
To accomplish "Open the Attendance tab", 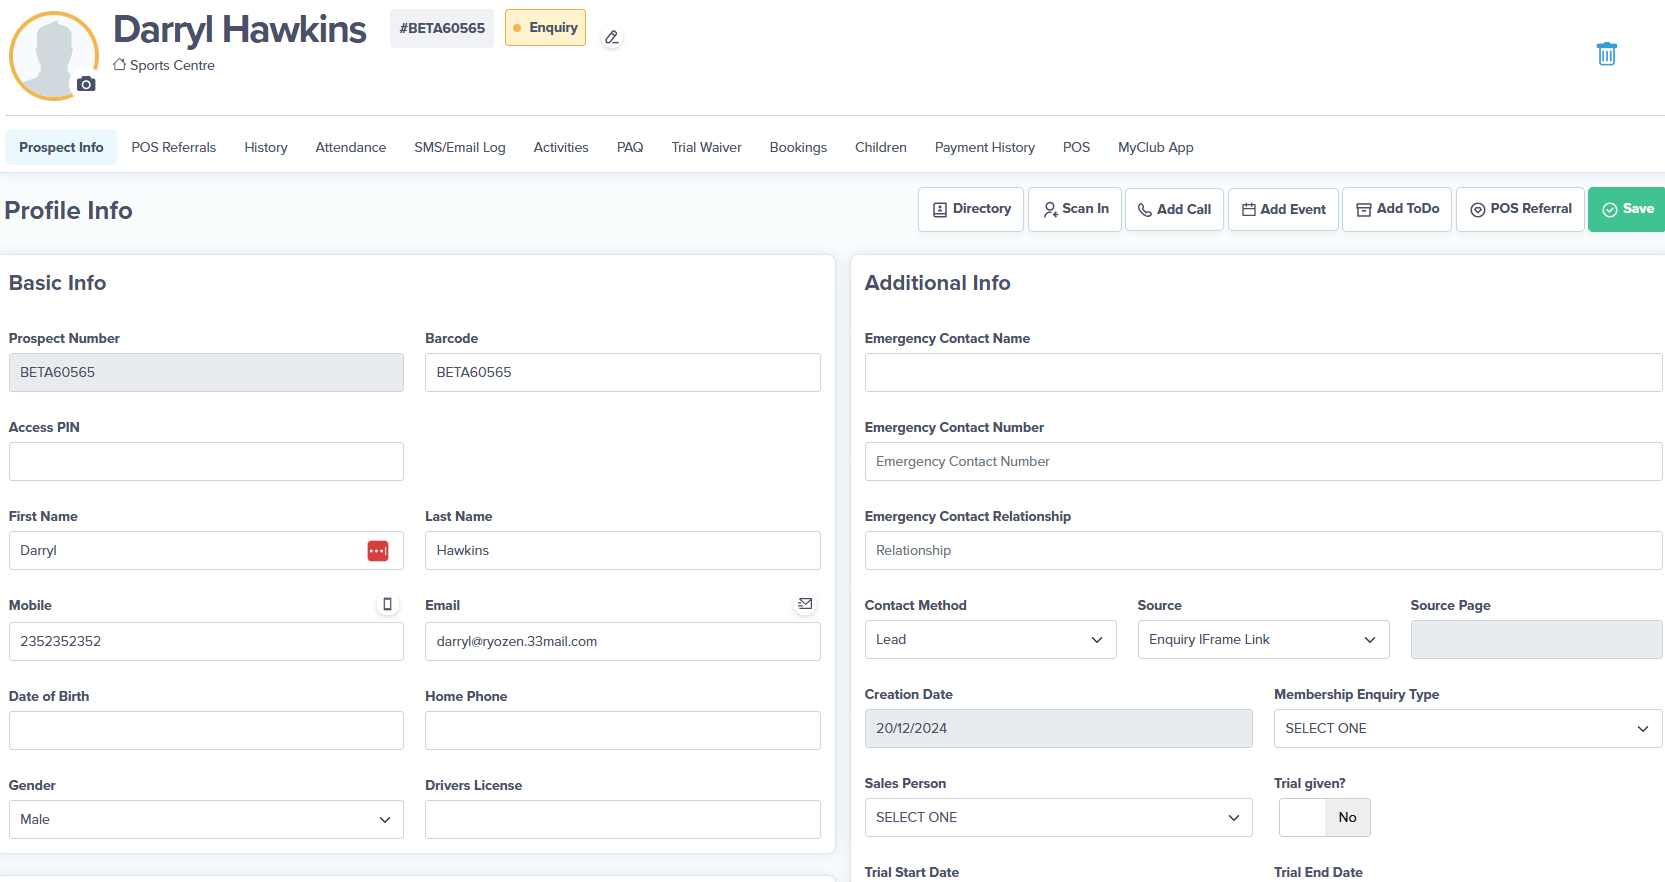I will click(351, 147).
